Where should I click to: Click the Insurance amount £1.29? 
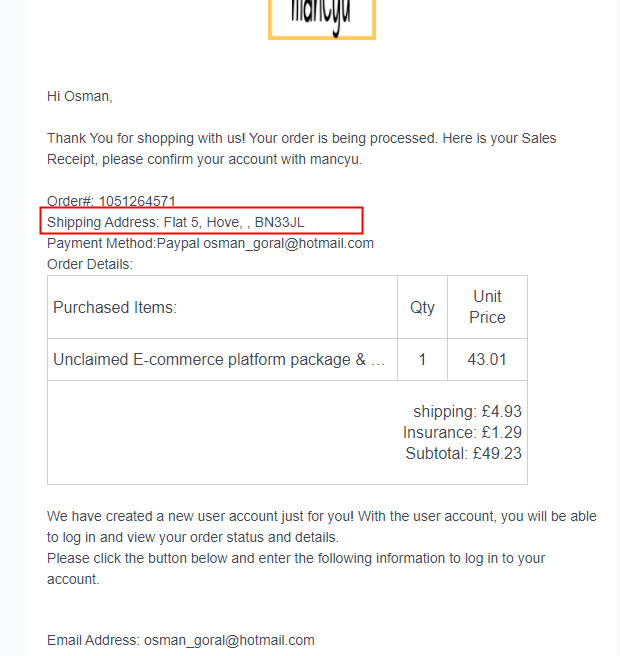[x=501, y=432]
